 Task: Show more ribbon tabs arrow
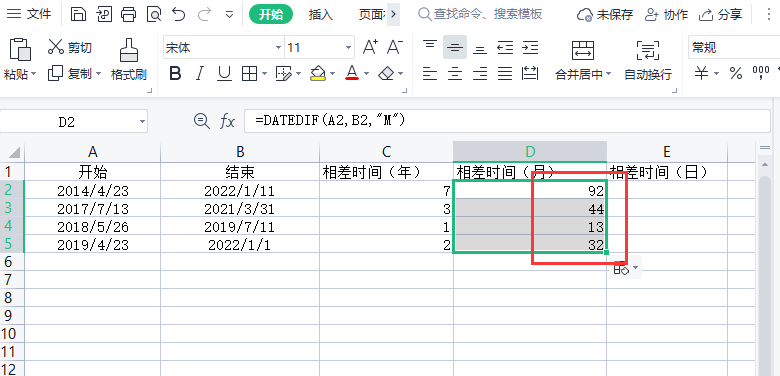(x=393, y=14)
